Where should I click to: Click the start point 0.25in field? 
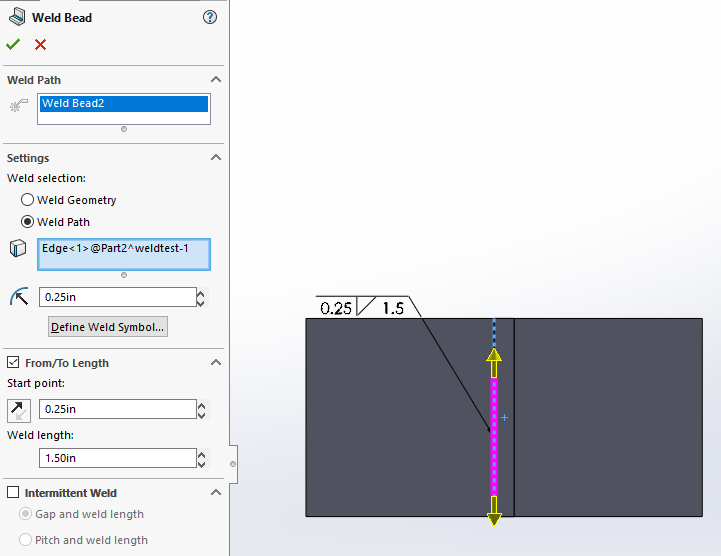point(118,409)
